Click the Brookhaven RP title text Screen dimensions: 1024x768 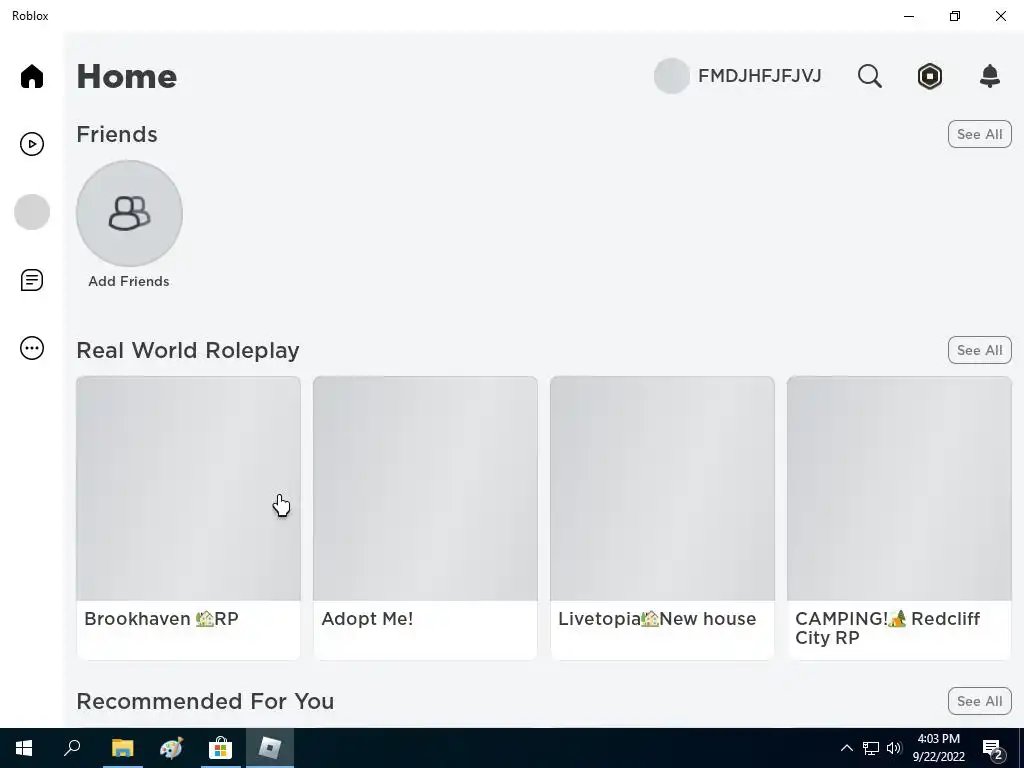tap(161, 618)
